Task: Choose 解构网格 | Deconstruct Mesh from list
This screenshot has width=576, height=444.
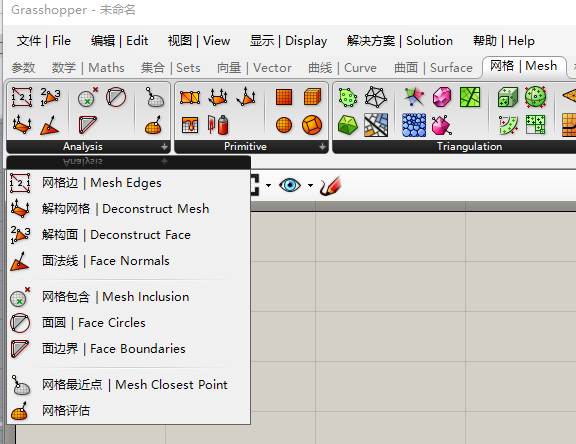Action: point(129,209)
